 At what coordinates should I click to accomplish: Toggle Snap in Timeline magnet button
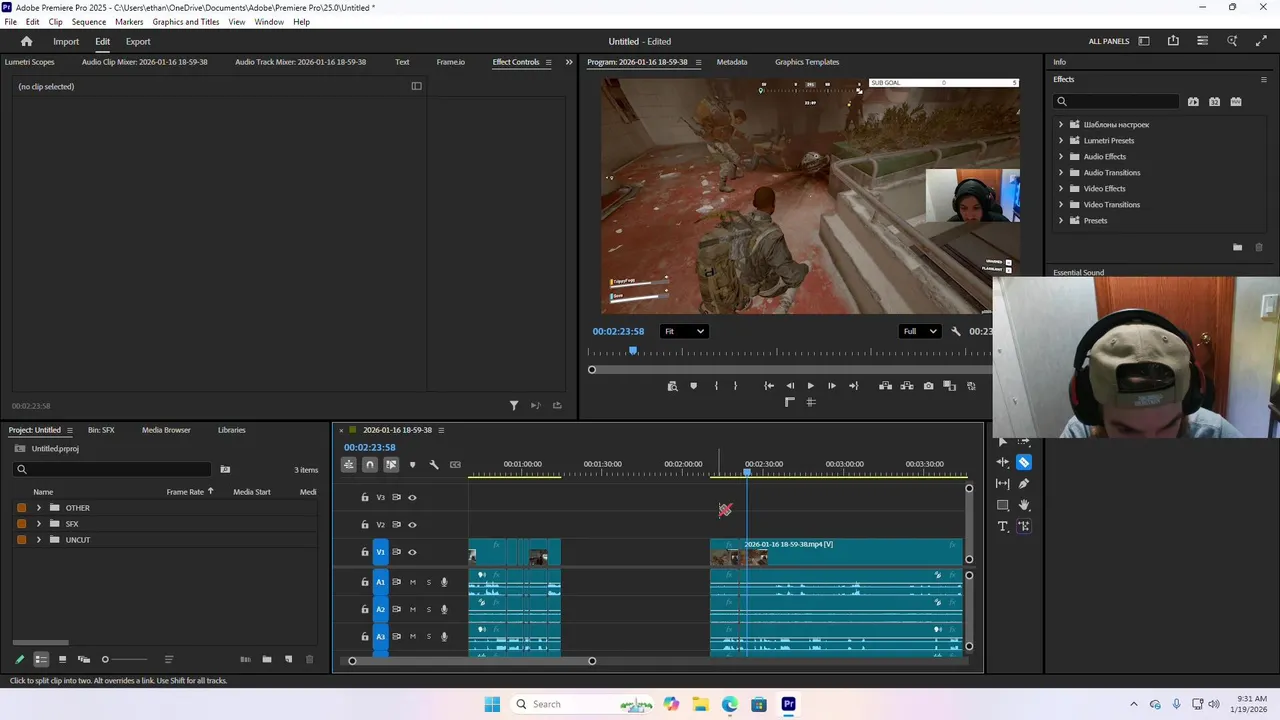coord(370,464)
